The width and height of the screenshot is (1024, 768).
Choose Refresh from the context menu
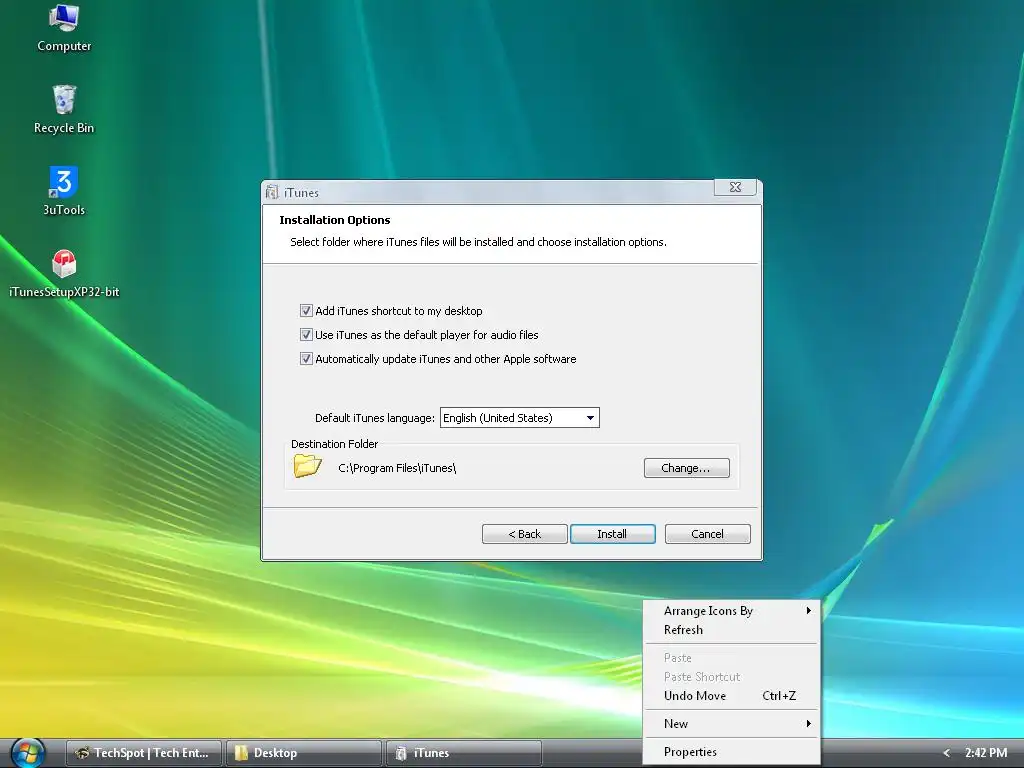pos(732,630)
